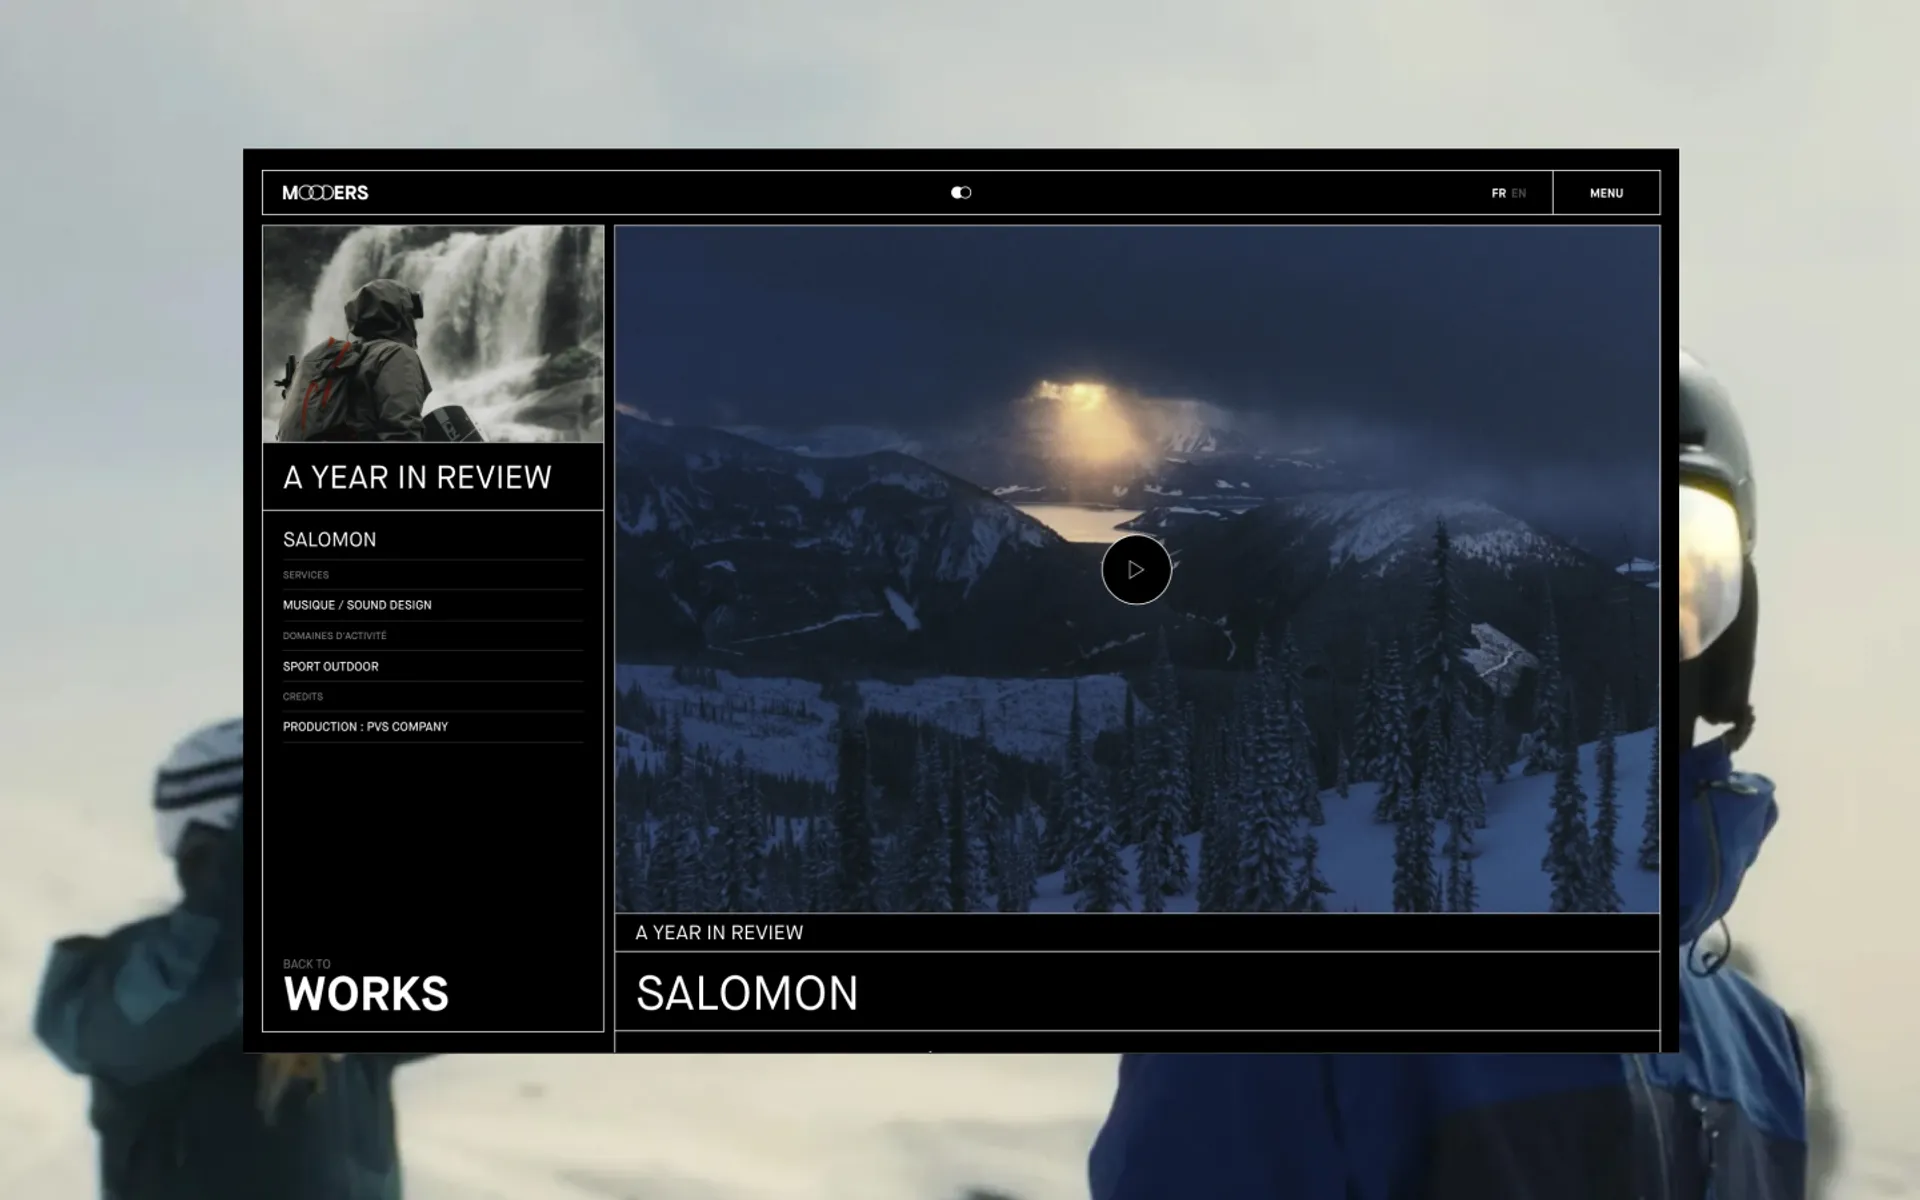The image size is (1920, 1200).
Task: Click PRODUCTION : PVS COMPANY credit
Action: point(365,727)
